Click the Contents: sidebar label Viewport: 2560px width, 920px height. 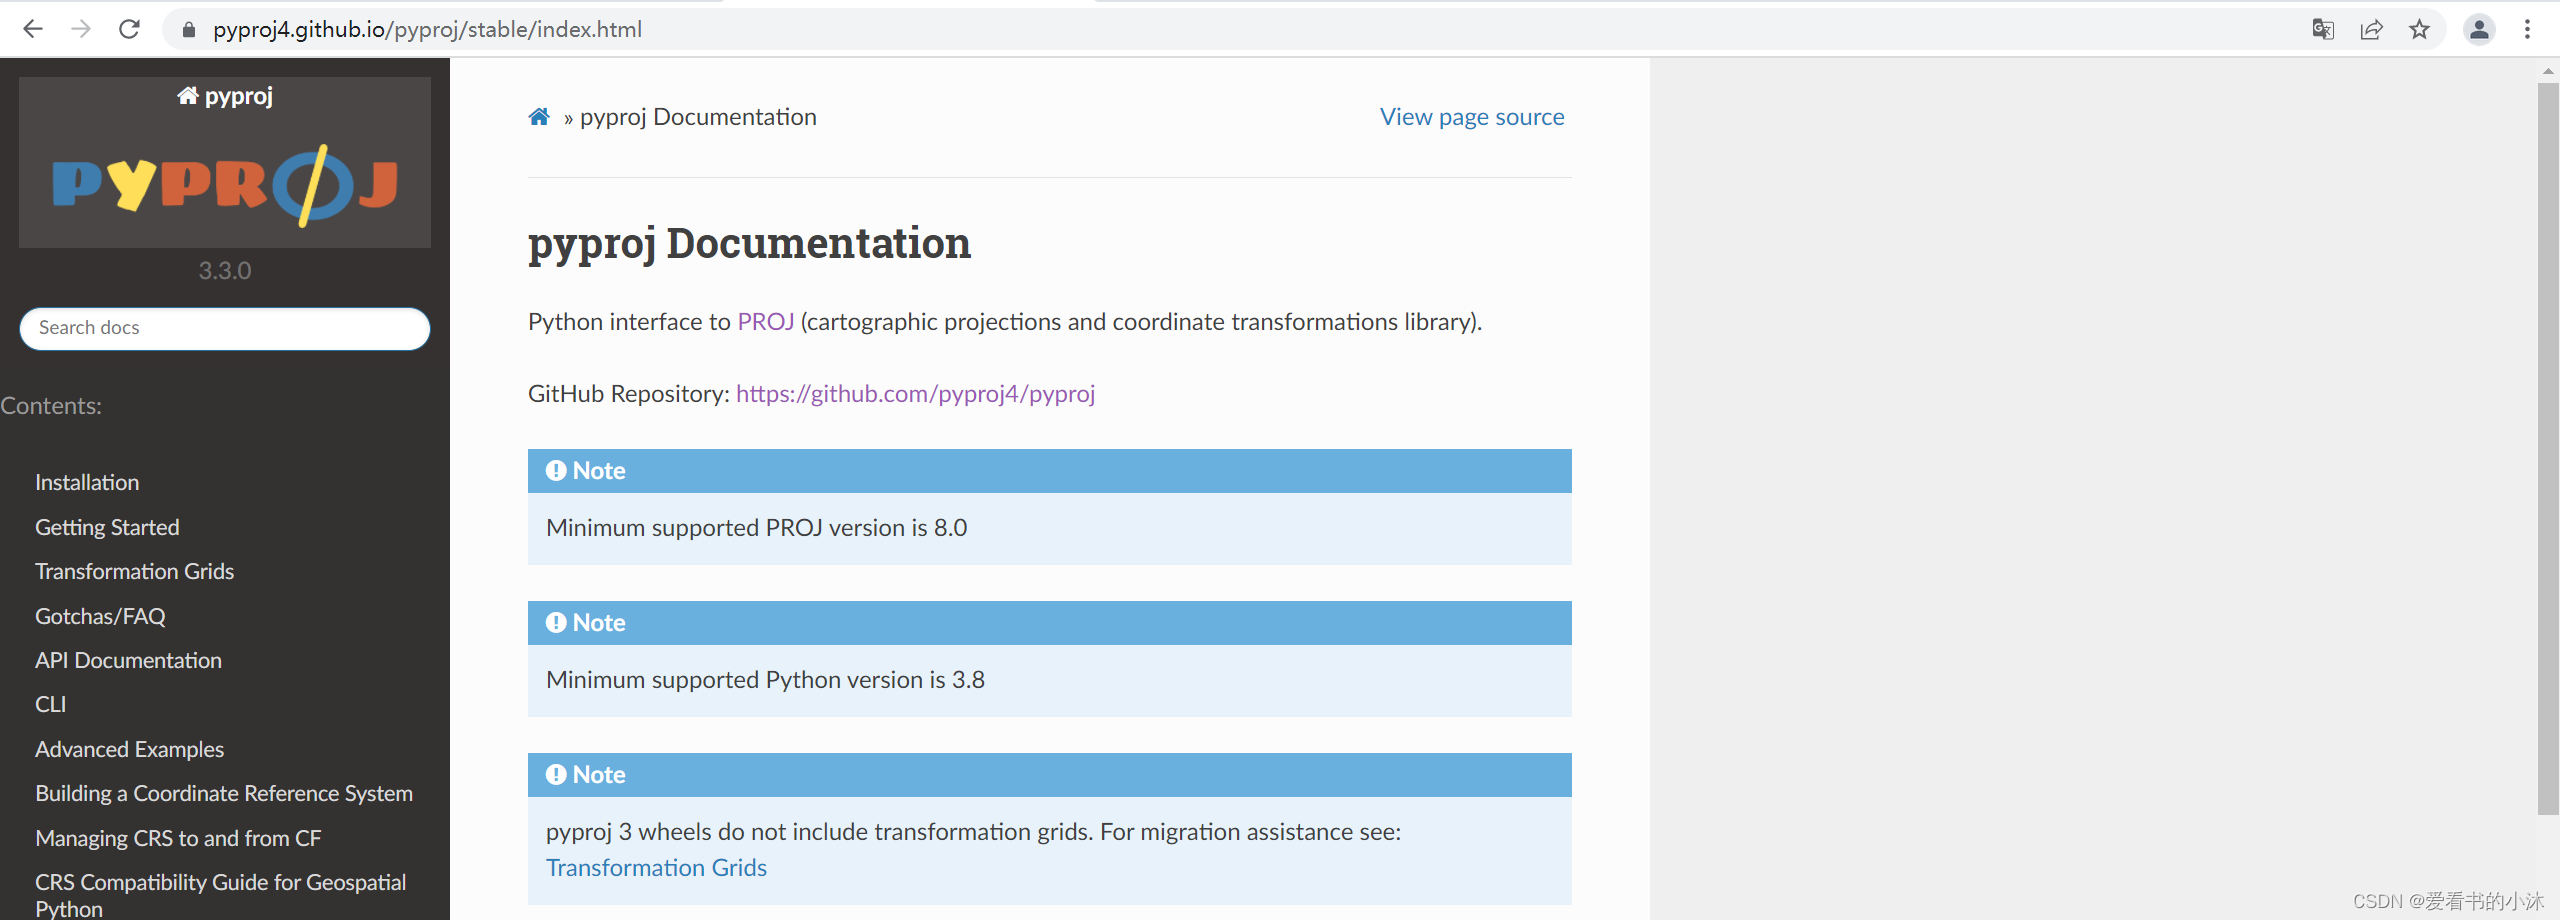pyautogui.click(x=51, y=406)
